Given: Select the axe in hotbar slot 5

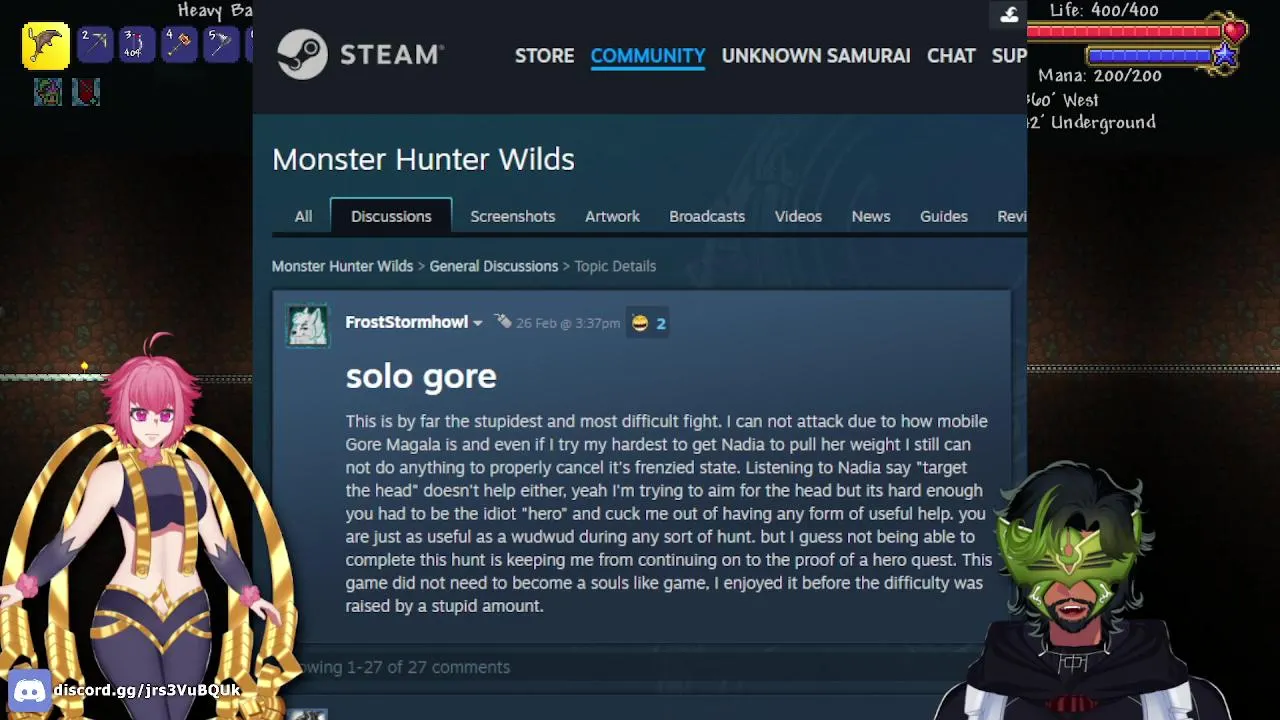Looking at the screenshot, I should [221, 45].
